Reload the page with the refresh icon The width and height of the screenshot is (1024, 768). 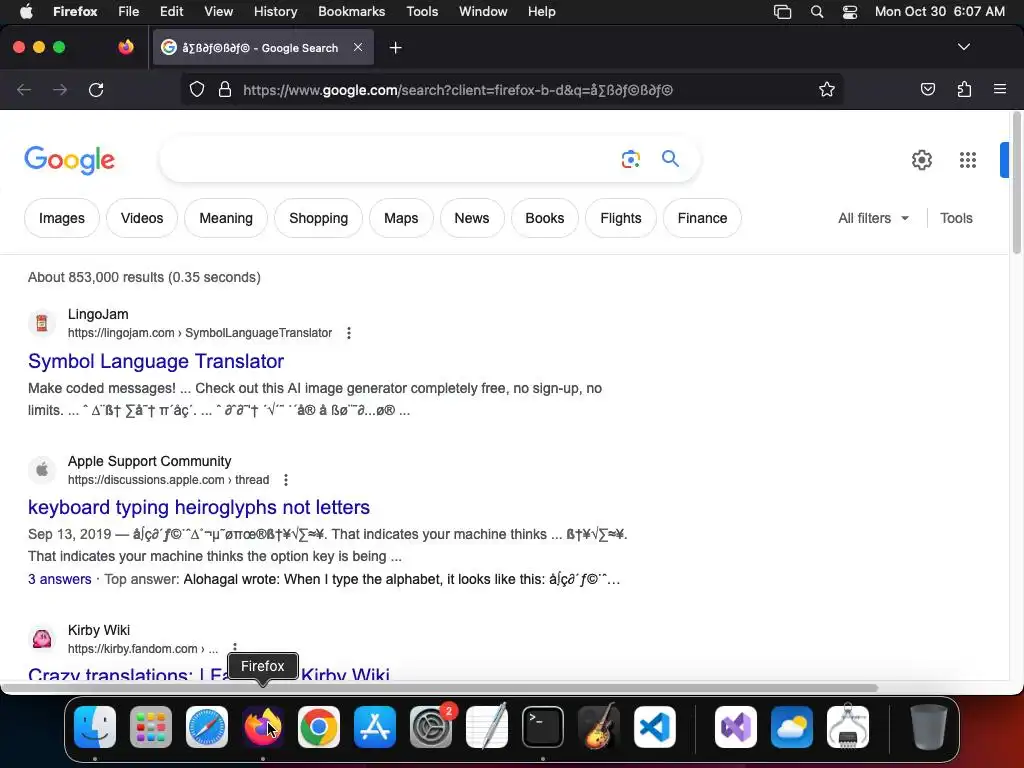pyautogui.click(x=96, y=90)
